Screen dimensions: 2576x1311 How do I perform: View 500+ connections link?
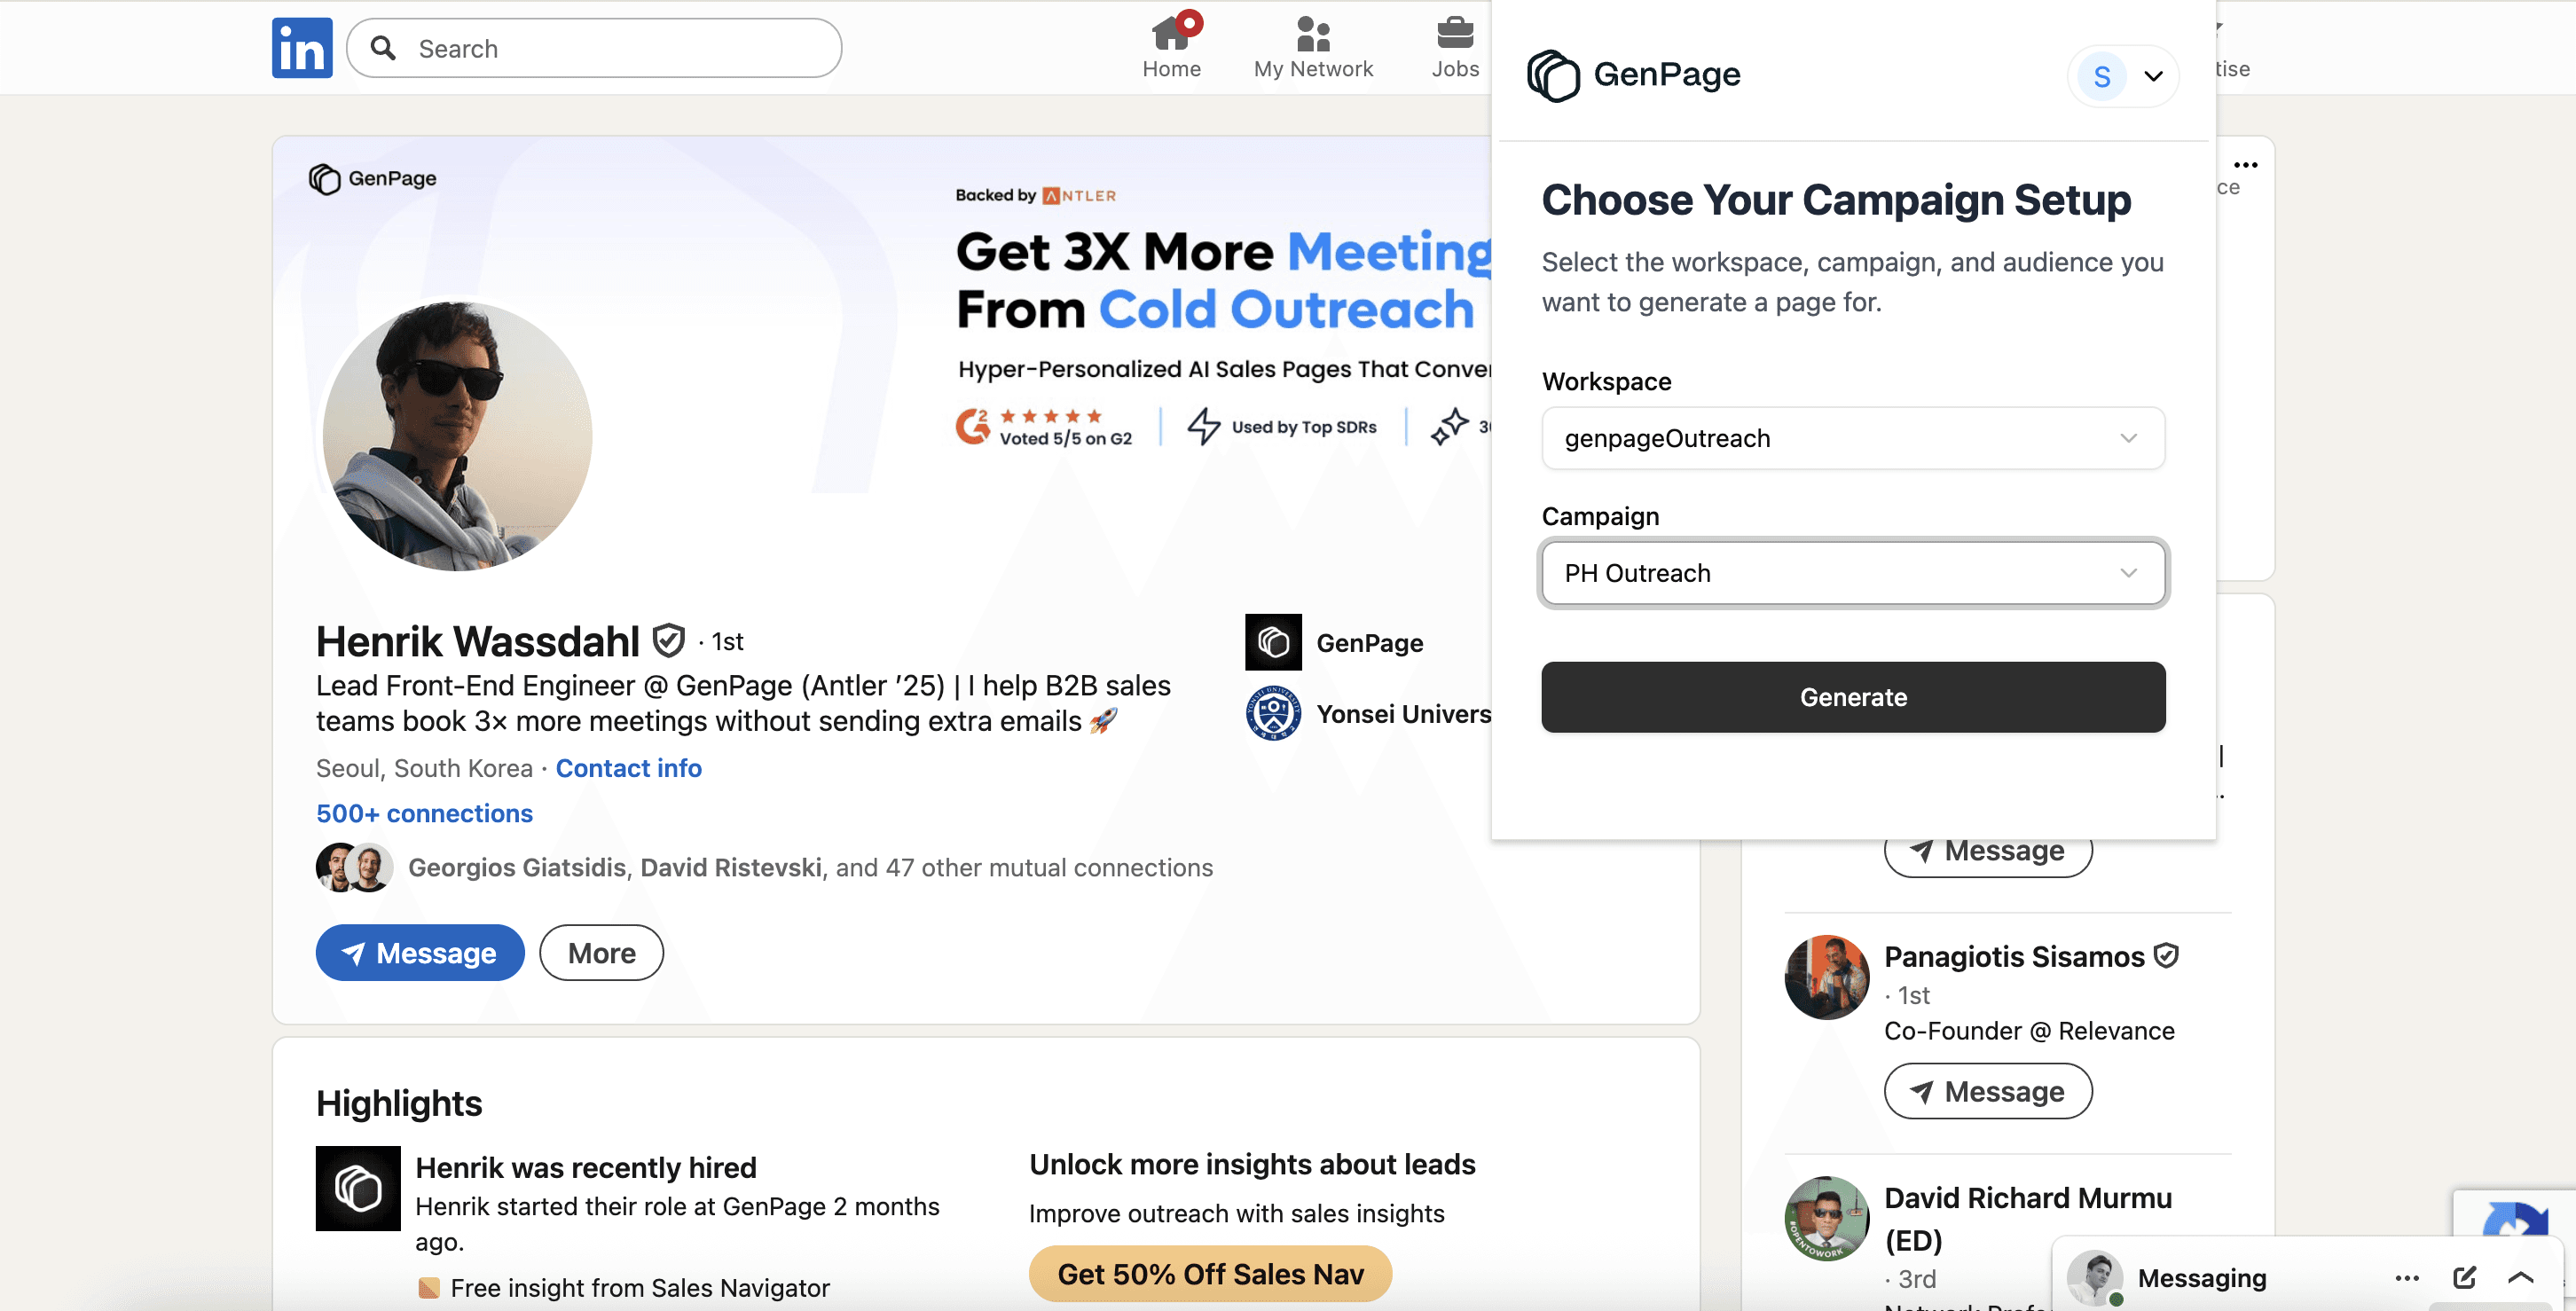424,813
